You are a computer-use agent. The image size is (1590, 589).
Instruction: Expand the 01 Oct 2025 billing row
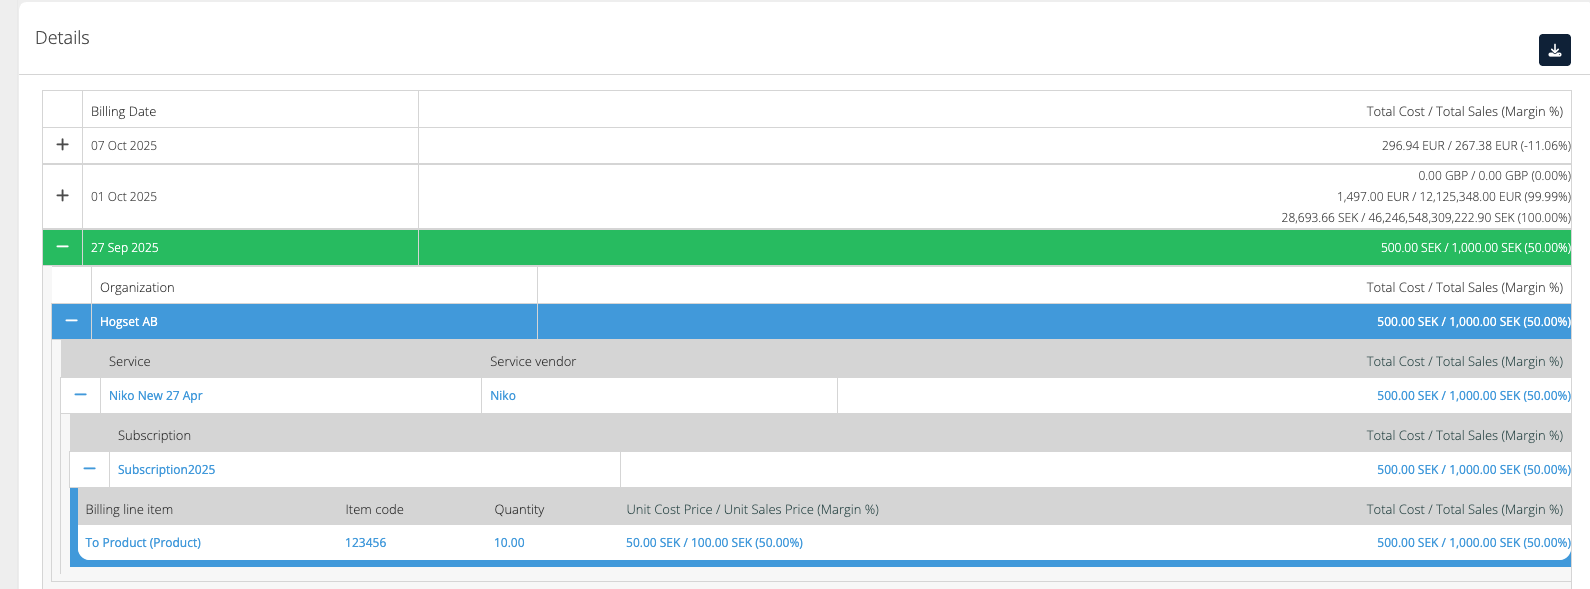(x=62, y=196)
